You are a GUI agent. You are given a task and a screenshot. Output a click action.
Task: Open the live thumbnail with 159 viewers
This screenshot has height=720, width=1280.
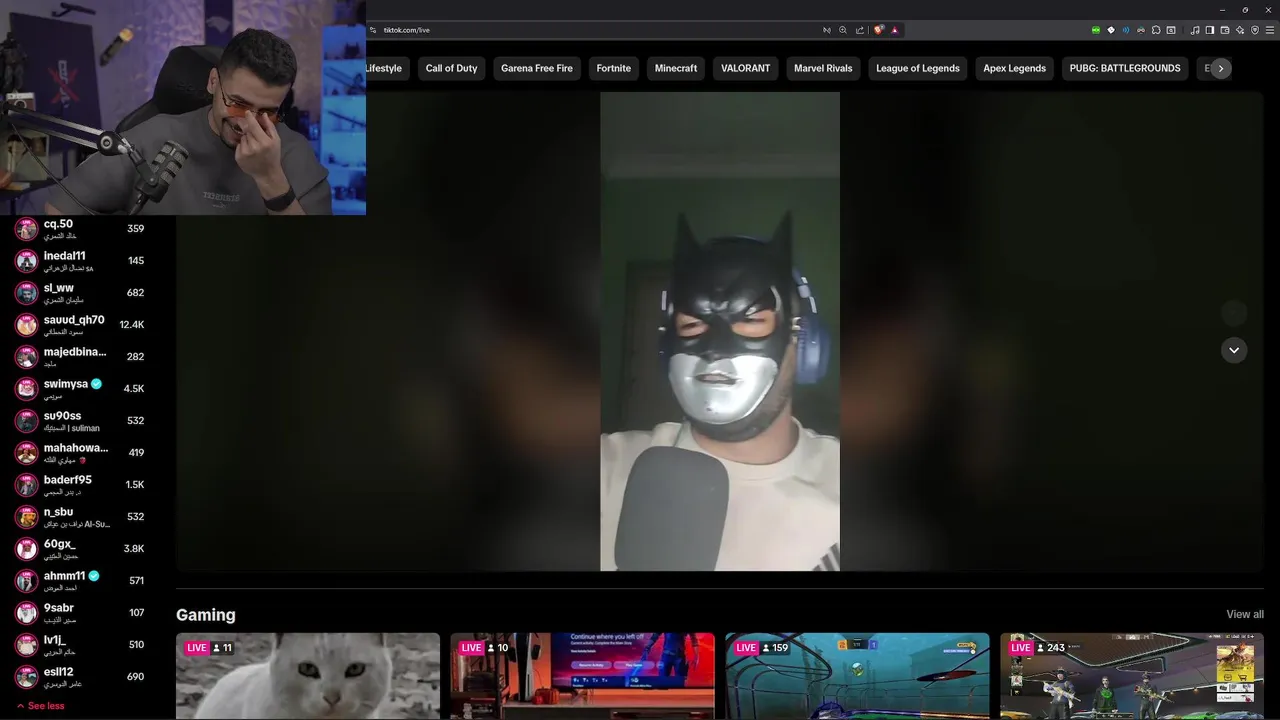[x=857, y=676]
